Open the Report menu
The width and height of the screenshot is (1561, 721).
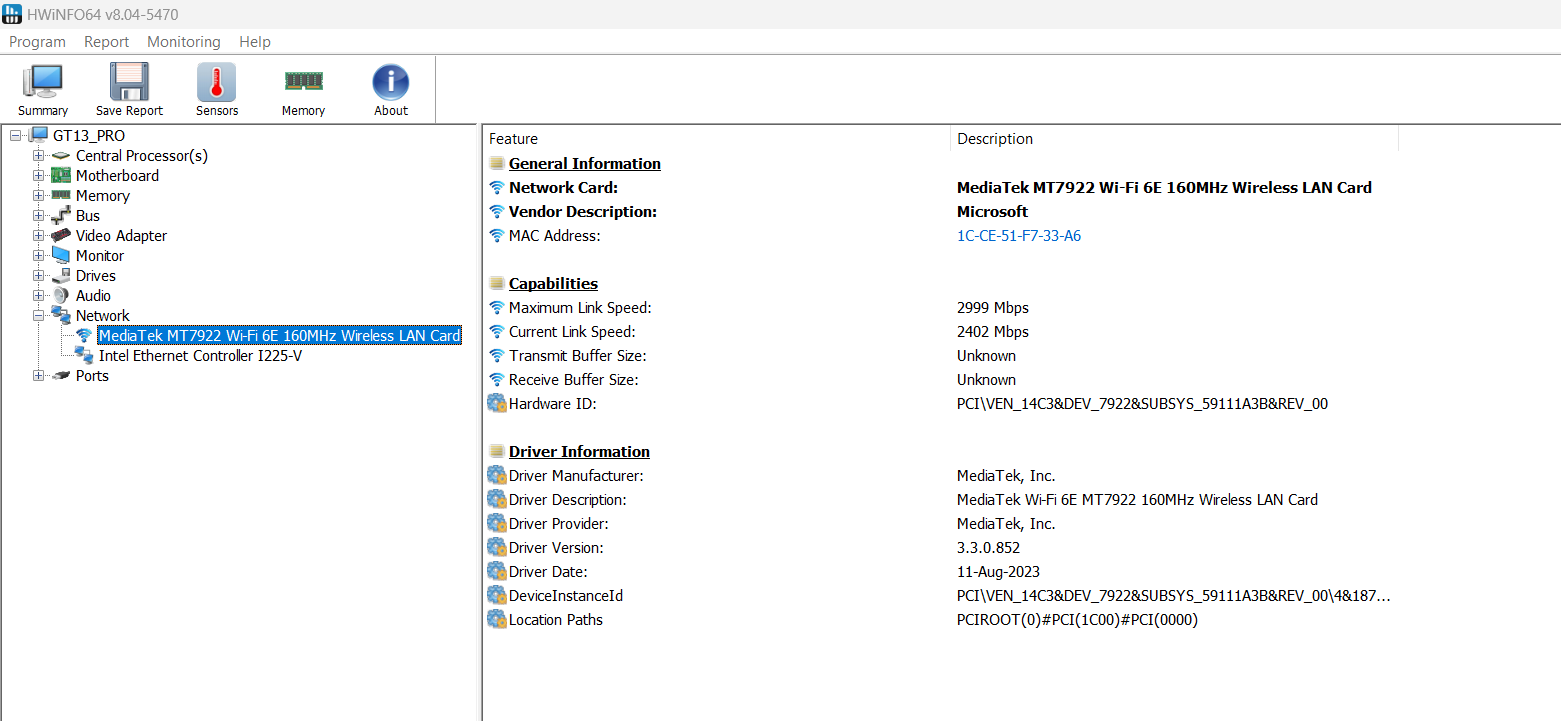[106, 42]
